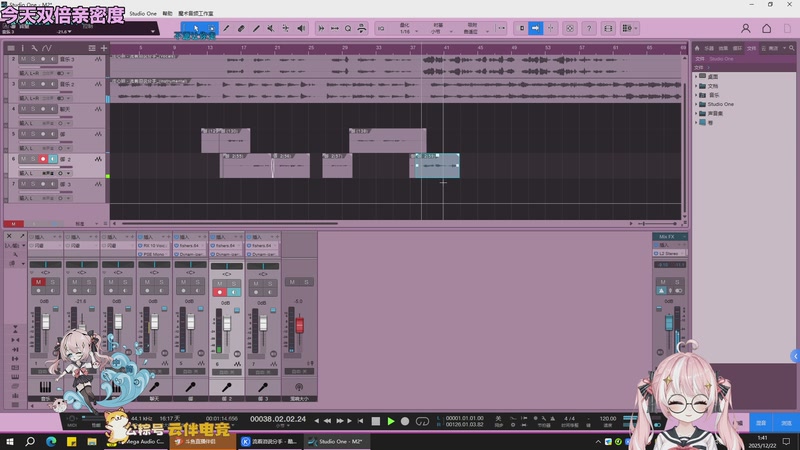The image size is (800, 450).
Task: Click the IQ button in toolbar
Action: pos(381,29)
